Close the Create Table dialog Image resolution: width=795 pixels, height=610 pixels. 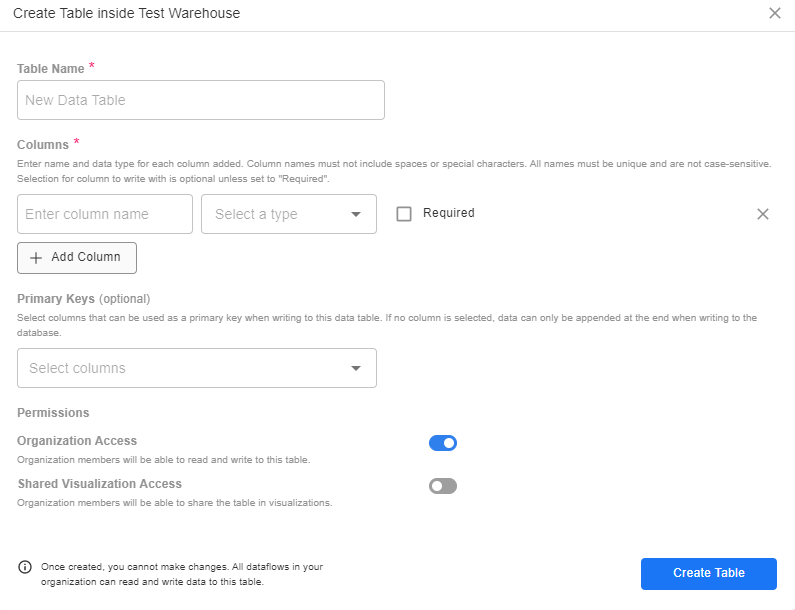774,13
